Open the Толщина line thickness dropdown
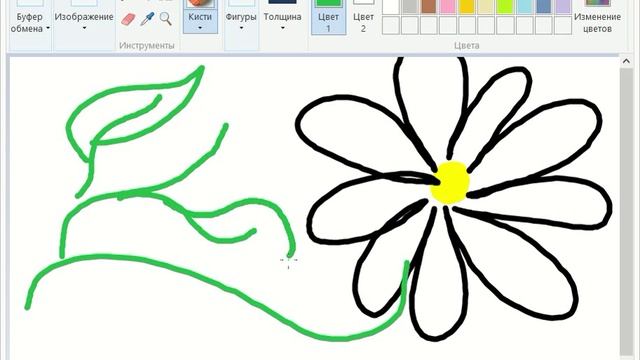640x360 pixels. click(282, 21)
